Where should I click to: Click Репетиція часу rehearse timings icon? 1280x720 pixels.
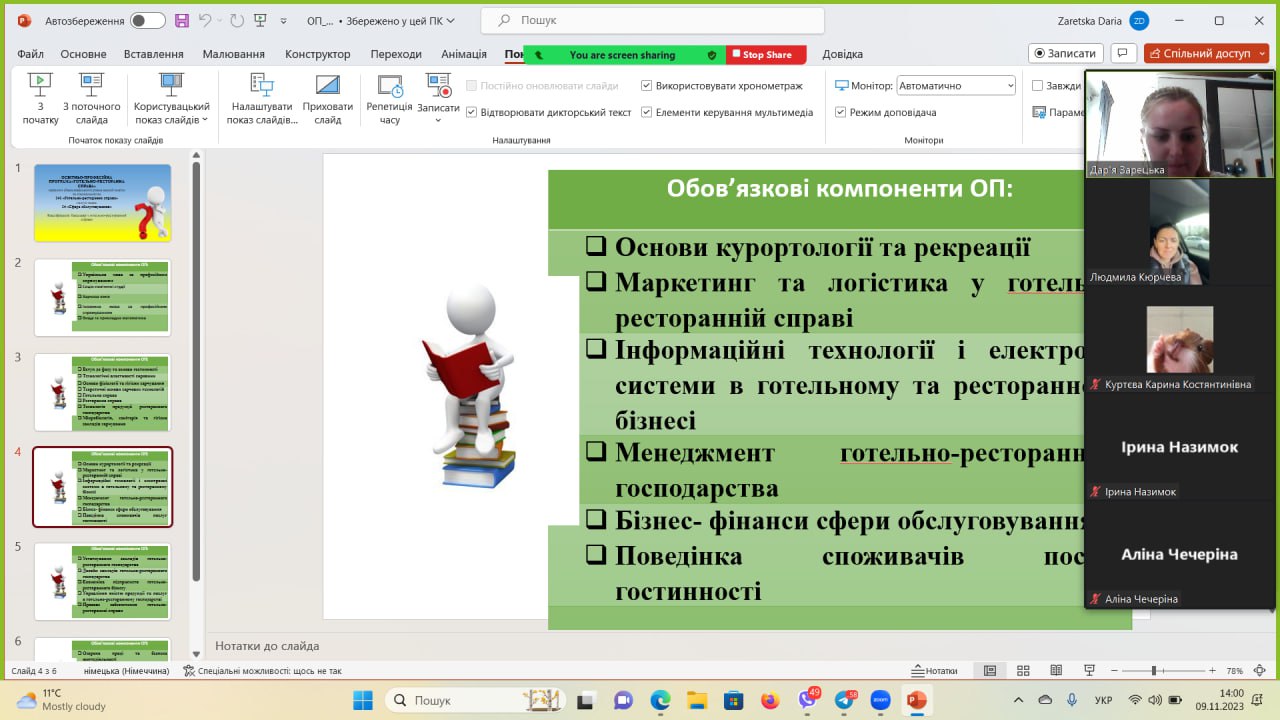click(x=389, y=98)
